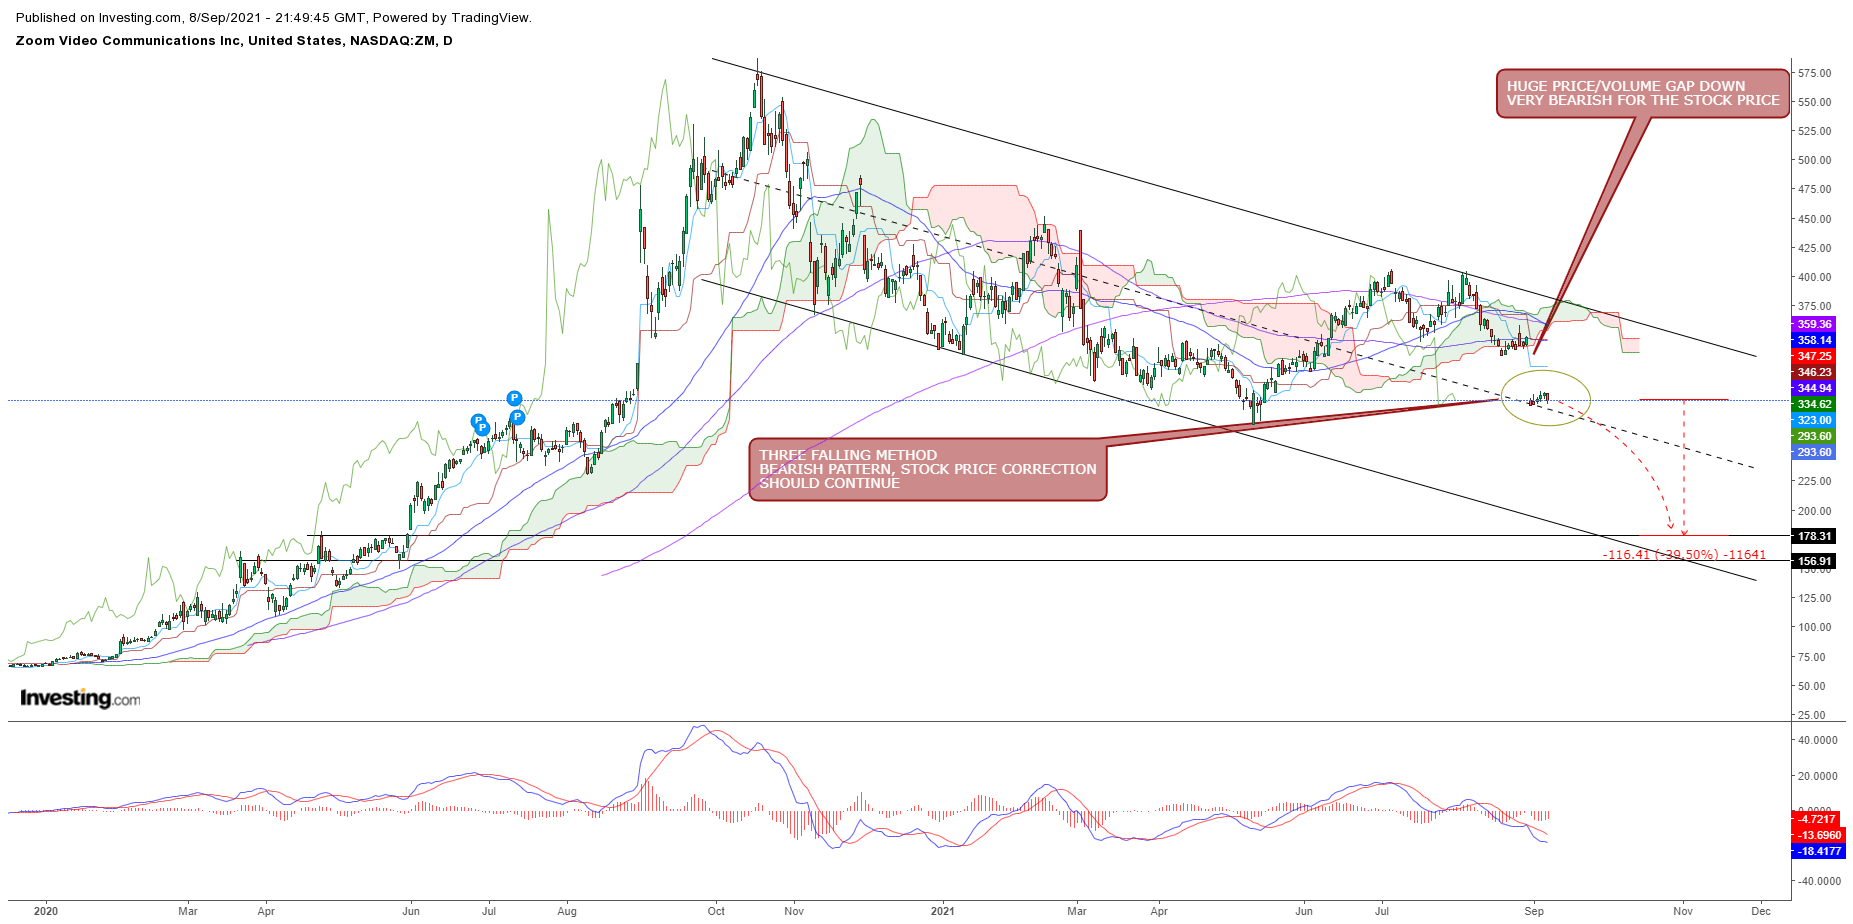Click the green 334.62 price label
The height and width of the screenshot is (924, 1853).
pos(1814,404)
